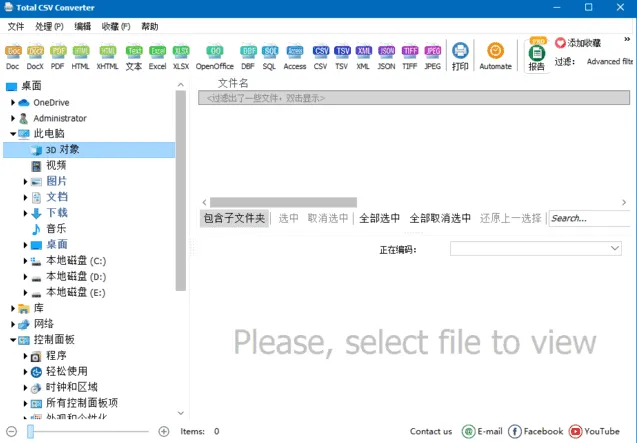Click the file list horizontal scrollbar
The width and height of the screenshot is (637, 443).
pos(283,202)
